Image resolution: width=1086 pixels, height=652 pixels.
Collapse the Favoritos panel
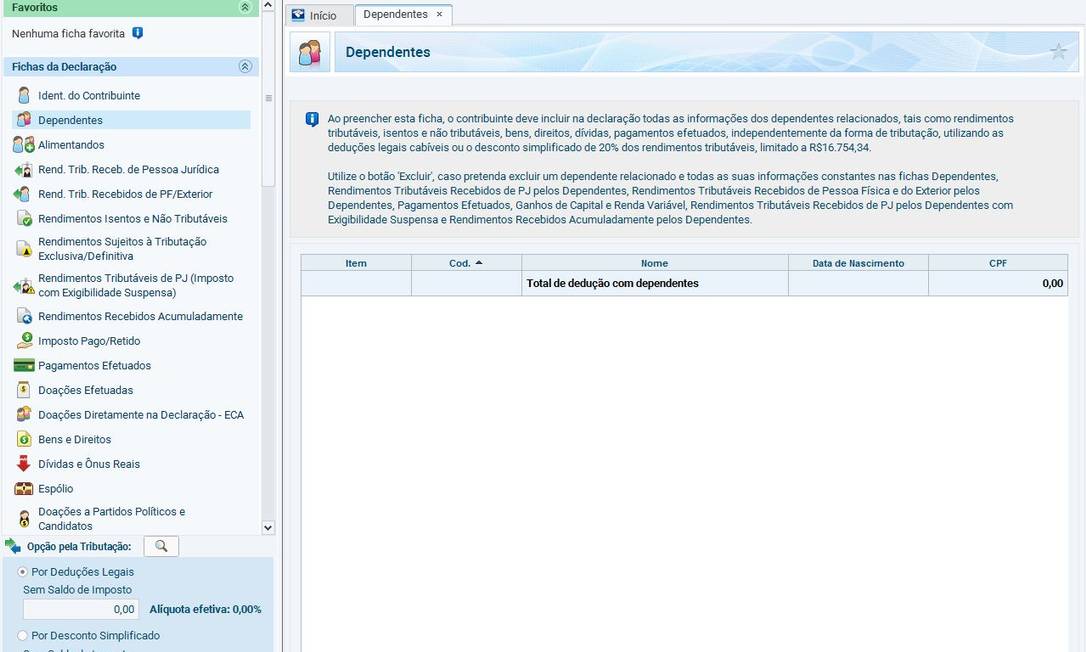point(245,7)
